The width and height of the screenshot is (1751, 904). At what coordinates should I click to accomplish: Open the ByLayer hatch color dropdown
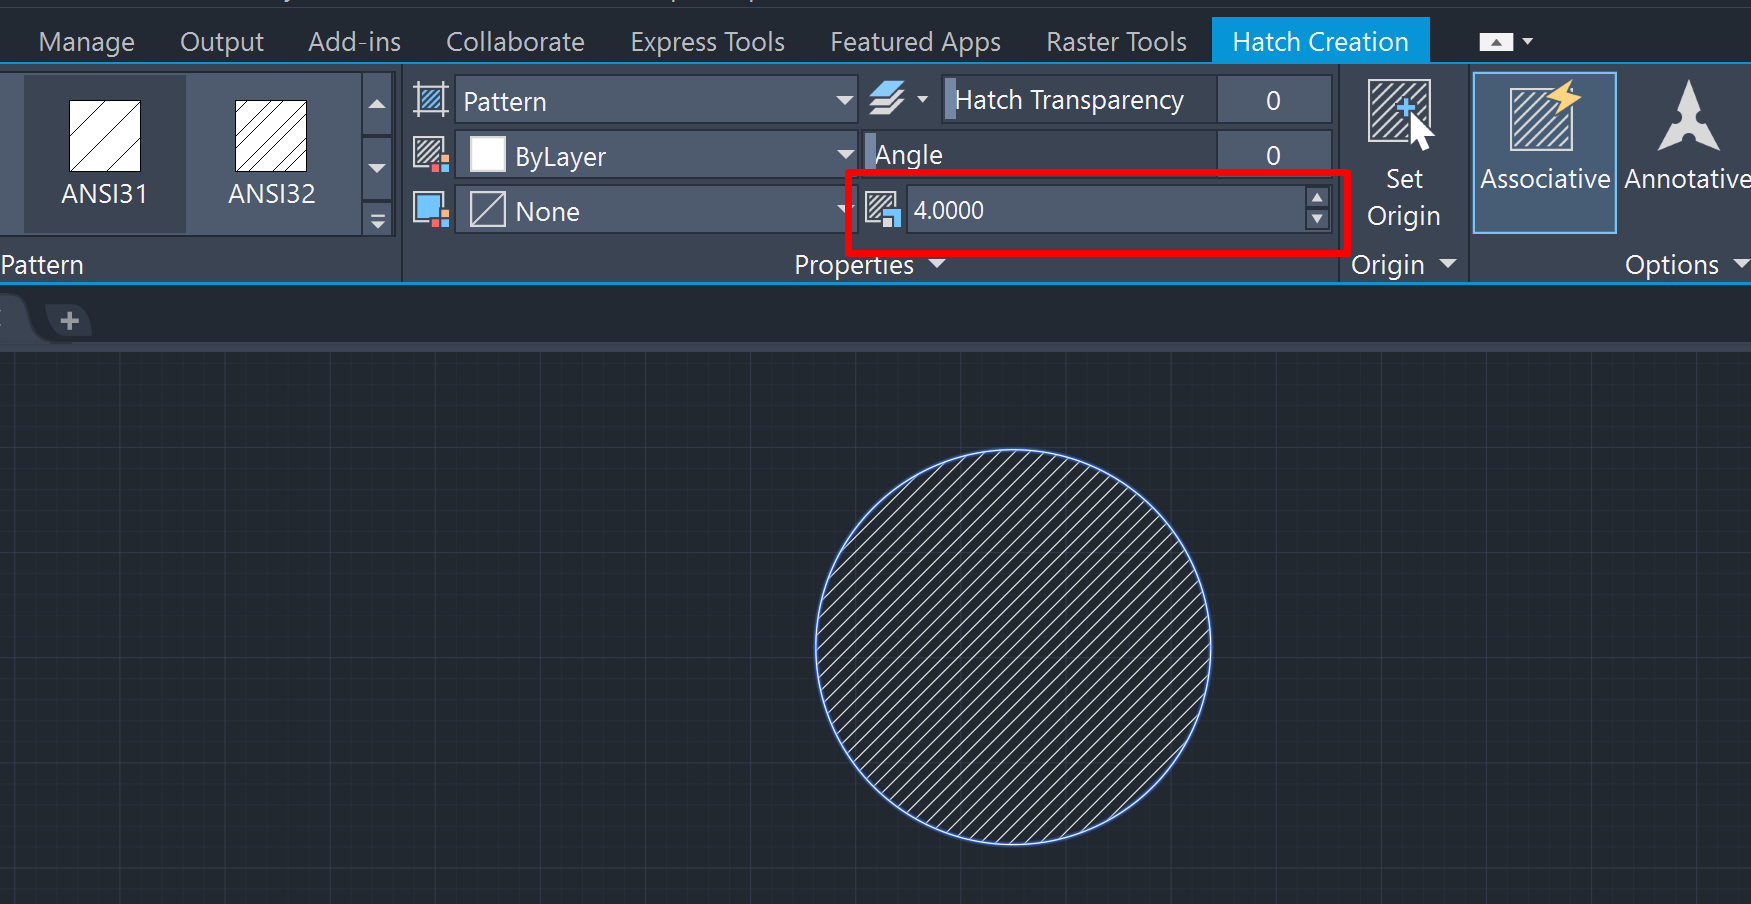tap(845, 155)
